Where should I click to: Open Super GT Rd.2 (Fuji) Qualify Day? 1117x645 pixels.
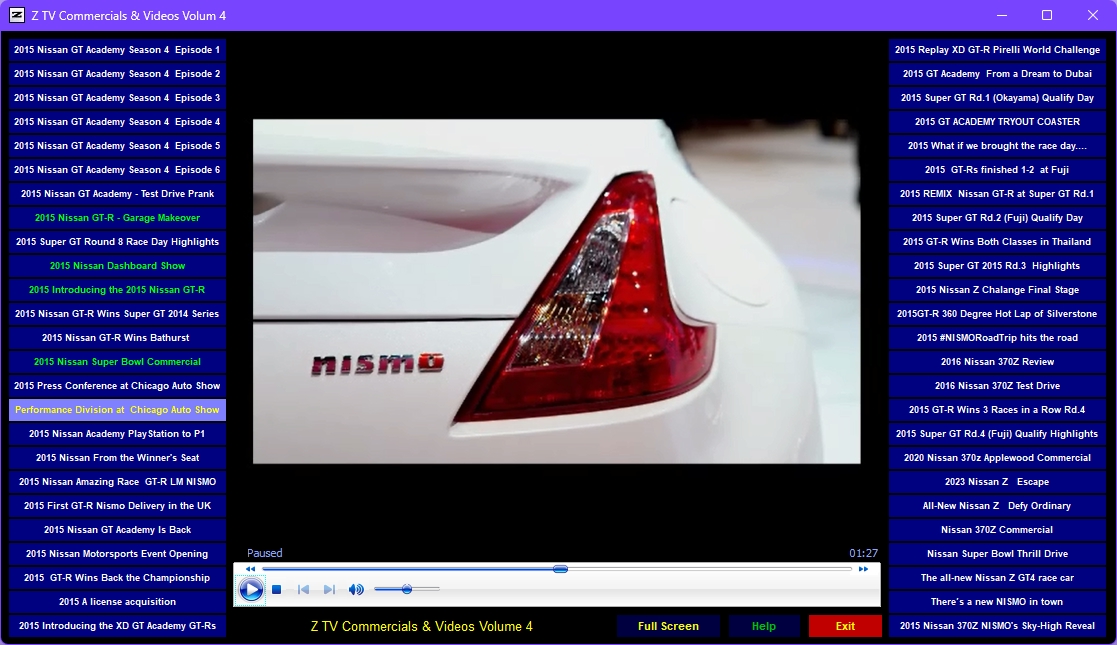click(997, 217)
